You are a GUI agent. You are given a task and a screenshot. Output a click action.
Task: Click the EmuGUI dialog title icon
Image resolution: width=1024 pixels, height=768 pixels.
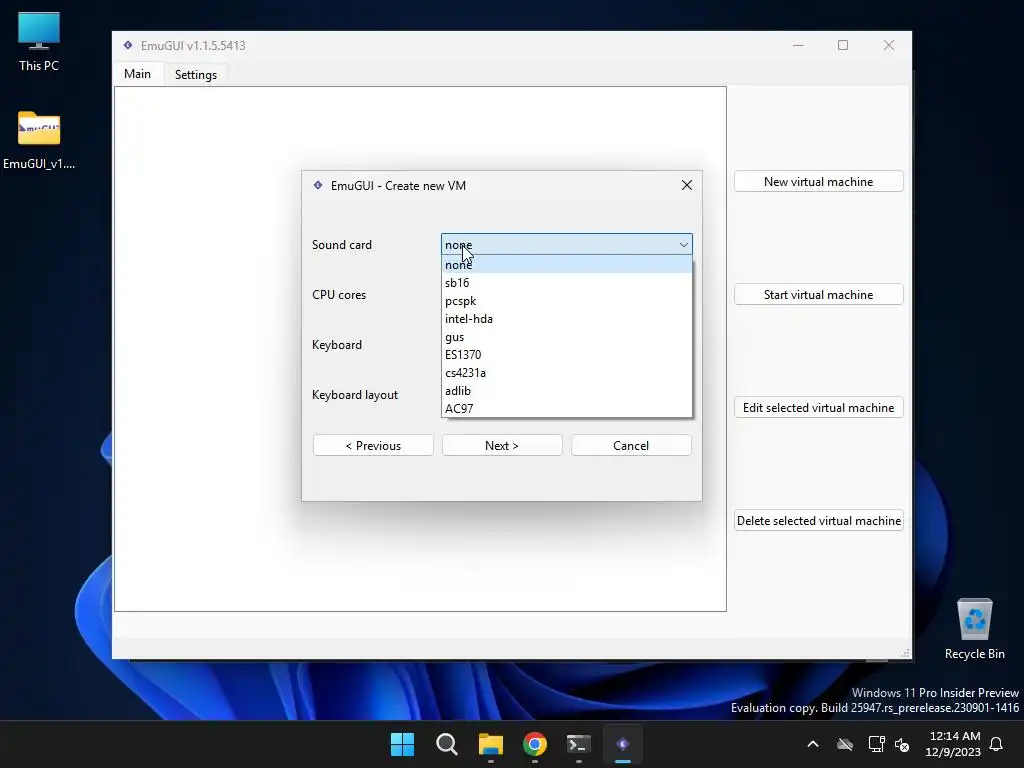click(x=318, y=185)
